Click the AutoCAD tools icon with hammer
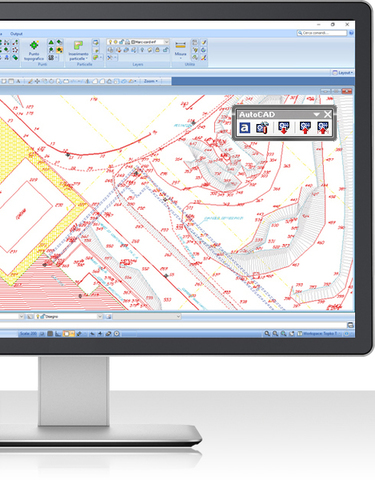Screen dimensions: 375x480 click(262, 128)
